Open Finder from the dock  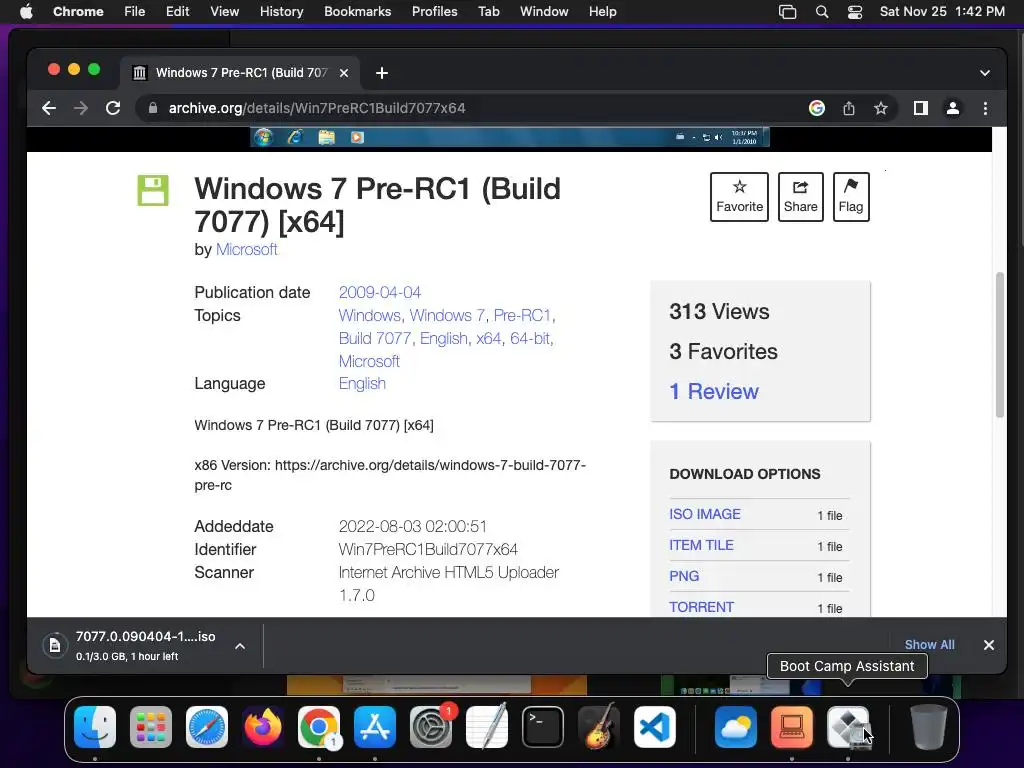[95, 727]
